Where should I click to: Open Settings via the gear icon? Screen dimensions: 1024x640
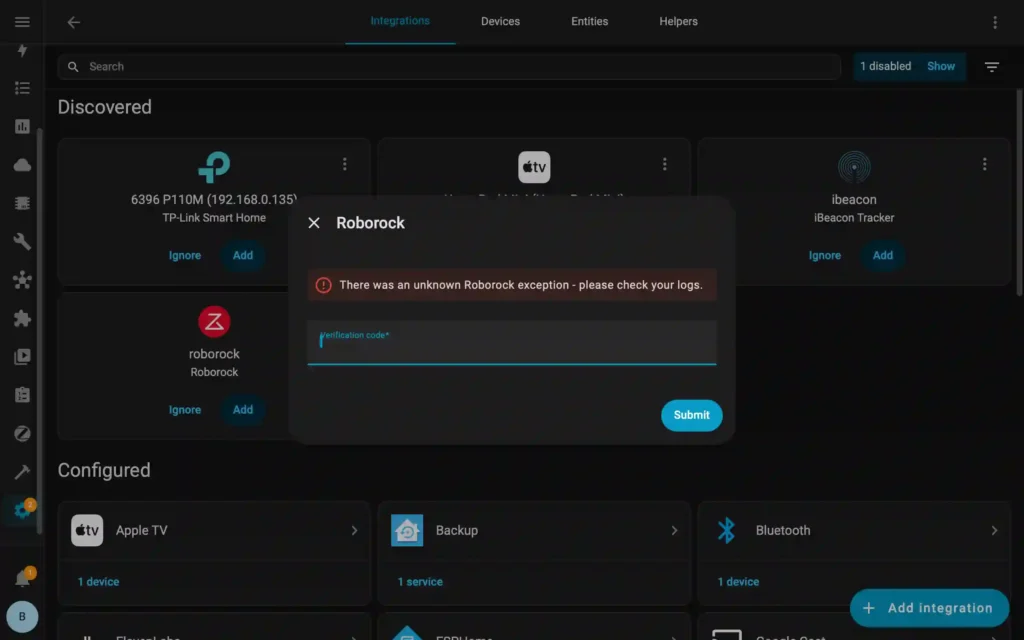[x=22, y=510]
